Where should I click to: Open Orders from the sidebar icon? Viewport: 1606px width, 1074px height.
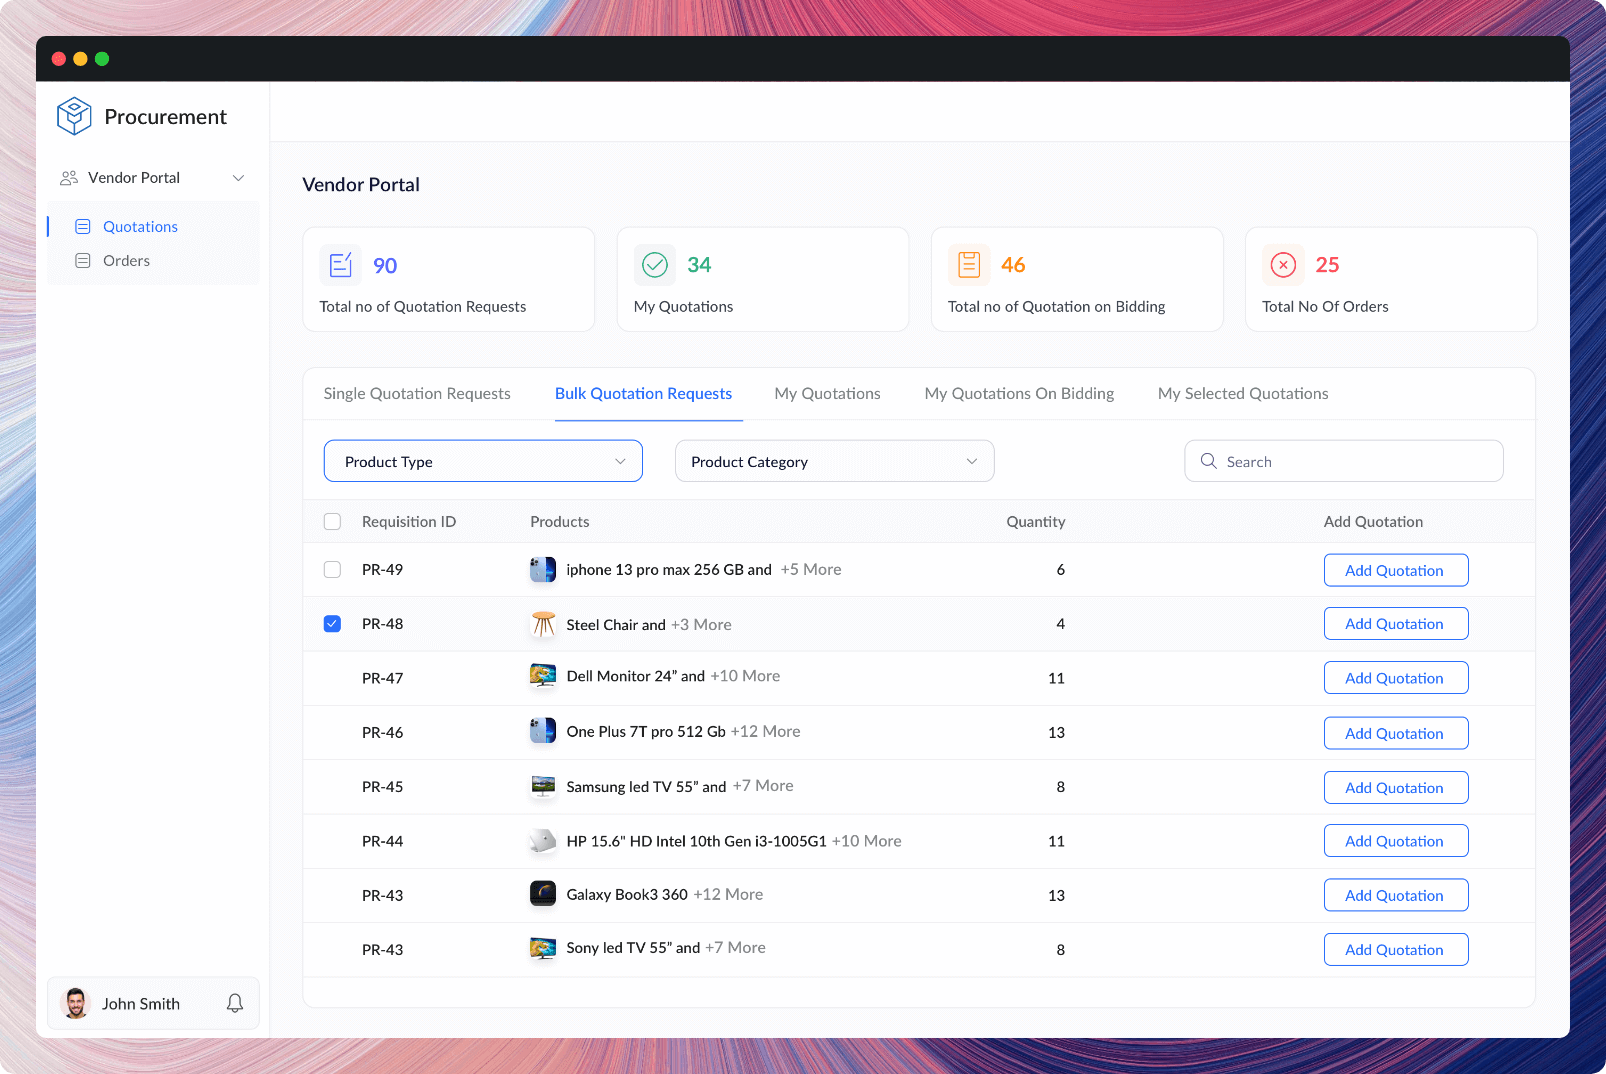[x=84, y=260]
